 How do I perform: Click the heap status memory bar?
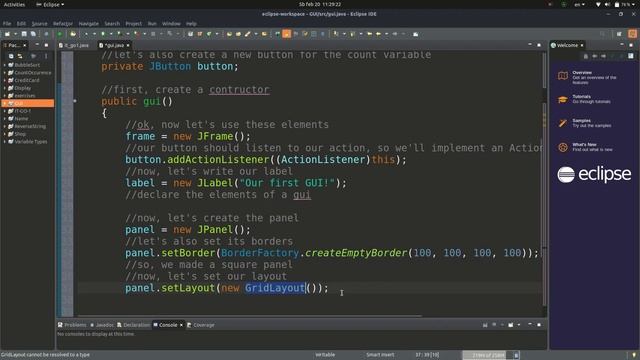coord(488,355)
